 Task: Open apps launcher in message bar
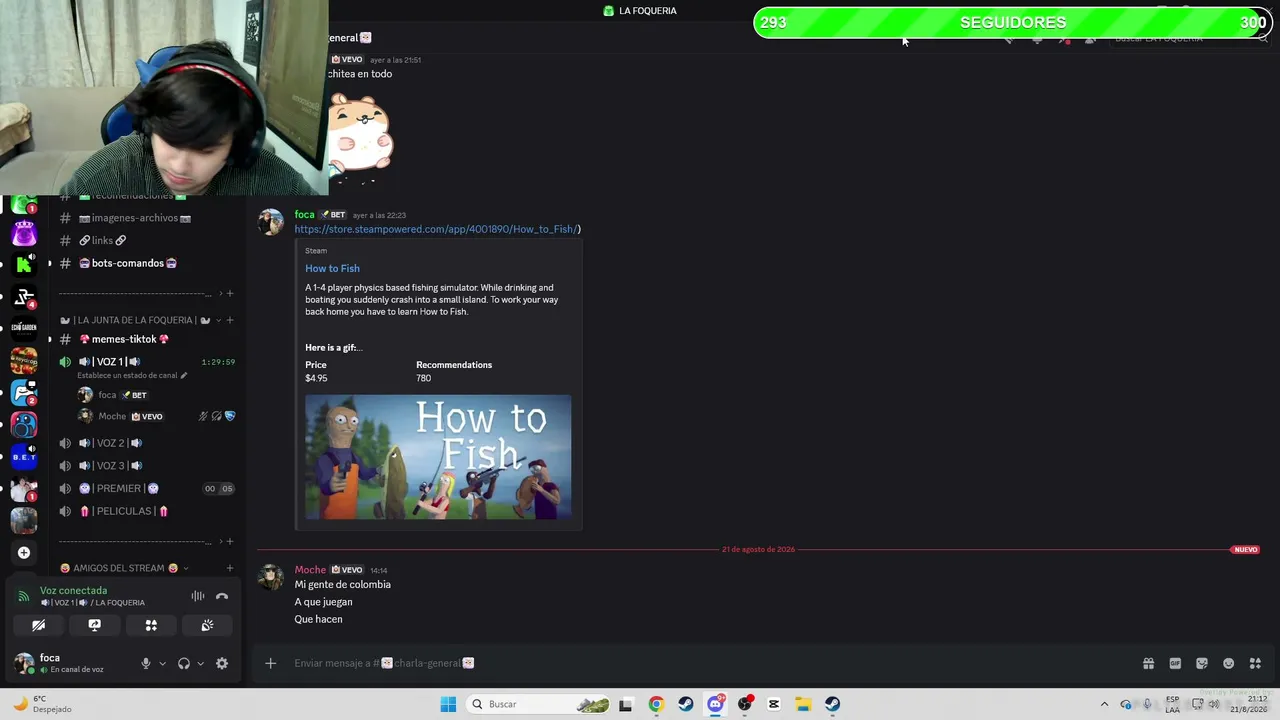[1255, 663]
